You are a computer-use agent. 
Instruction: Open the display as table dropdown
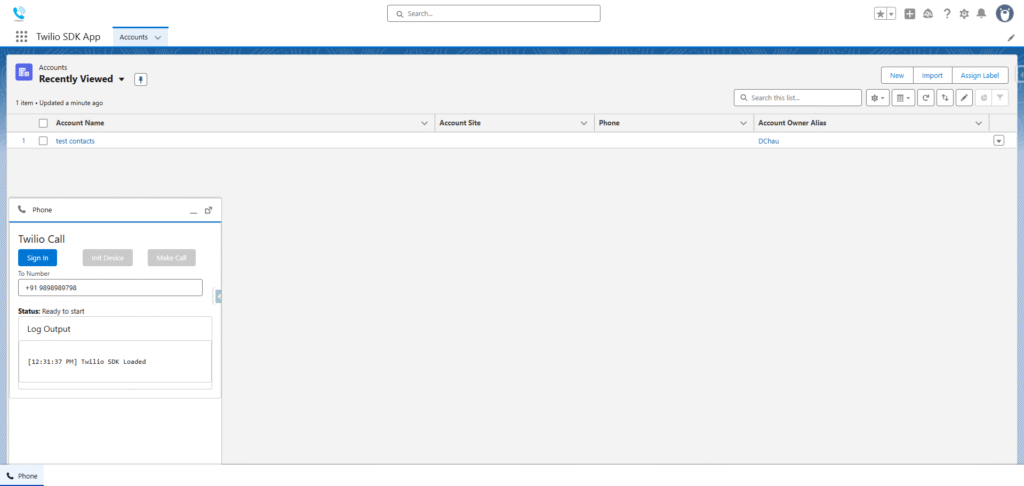pos(903,98)
